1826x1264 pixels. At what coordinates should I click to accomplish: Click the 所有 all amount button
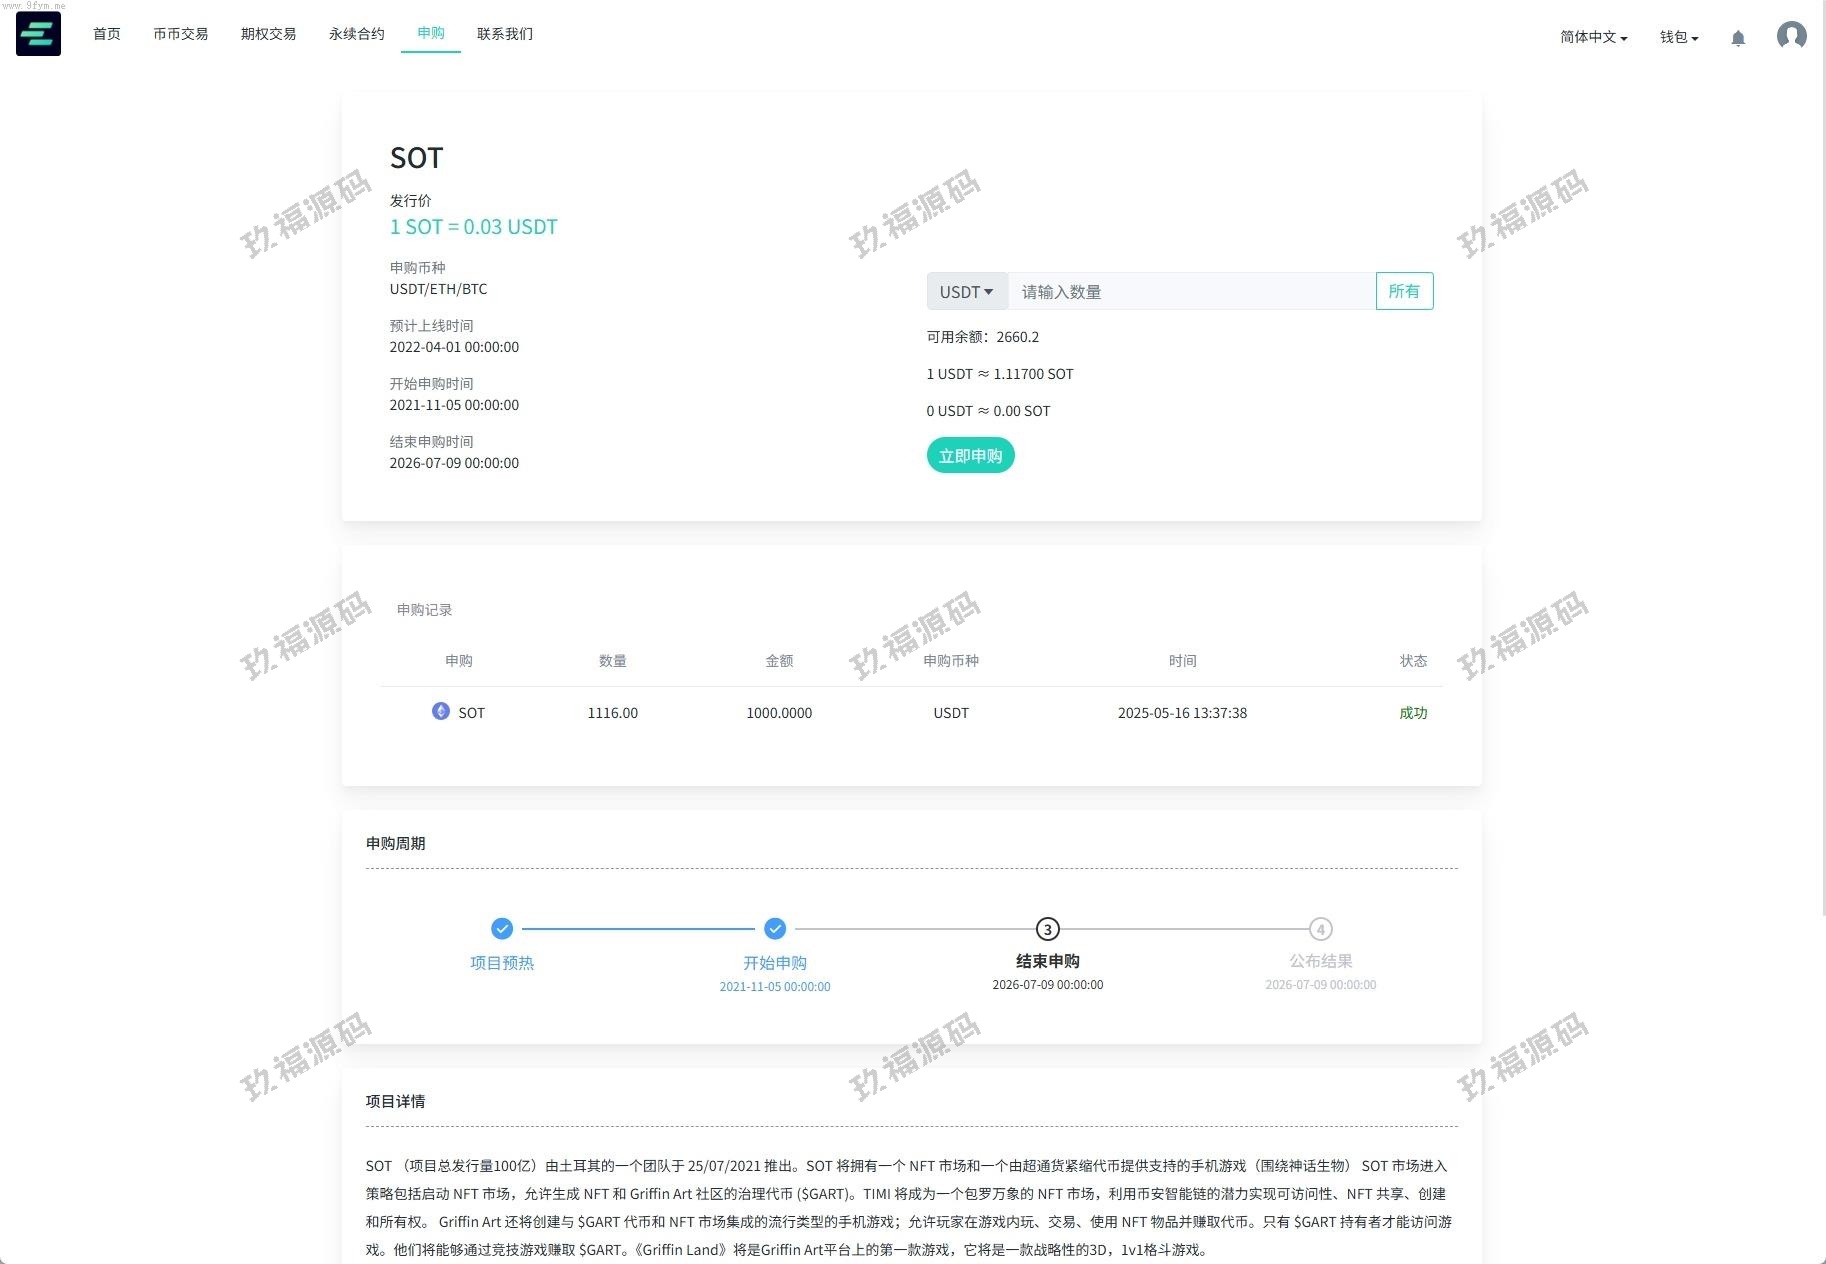point(1403,291)
